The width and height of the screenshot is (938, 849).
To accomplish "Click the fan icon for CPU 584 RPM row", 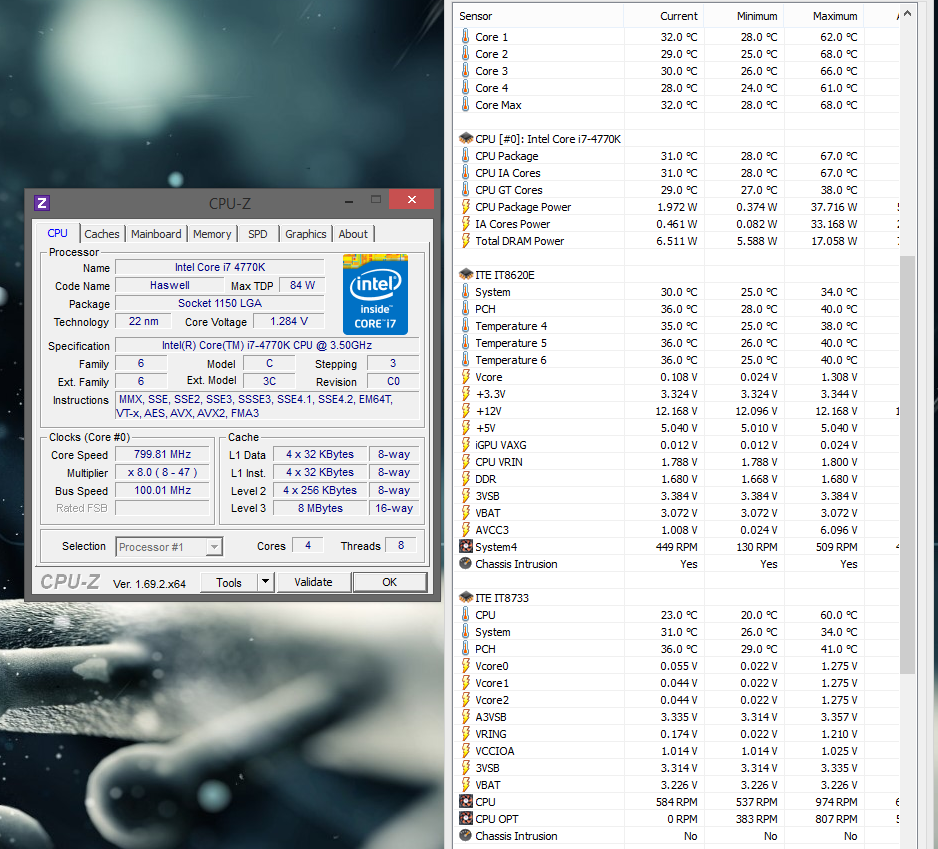I will (x=465, y=802).
